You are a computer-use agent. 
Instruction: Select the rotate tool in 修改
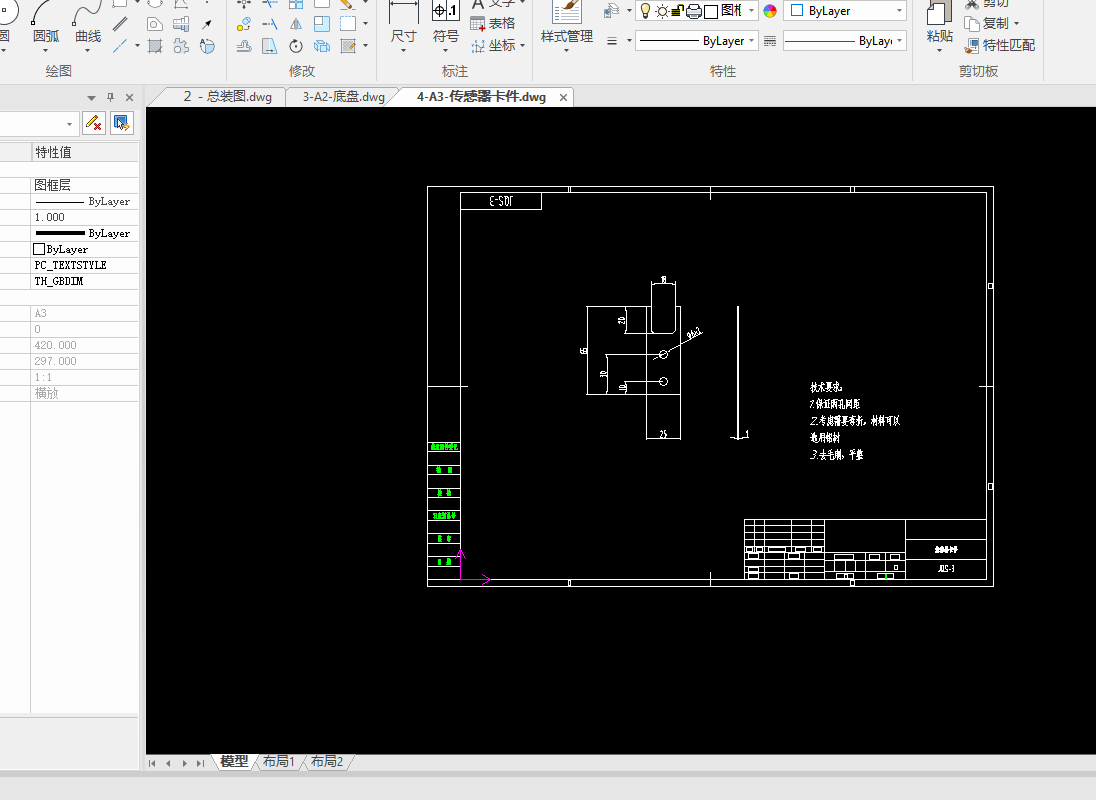(296, 46)
